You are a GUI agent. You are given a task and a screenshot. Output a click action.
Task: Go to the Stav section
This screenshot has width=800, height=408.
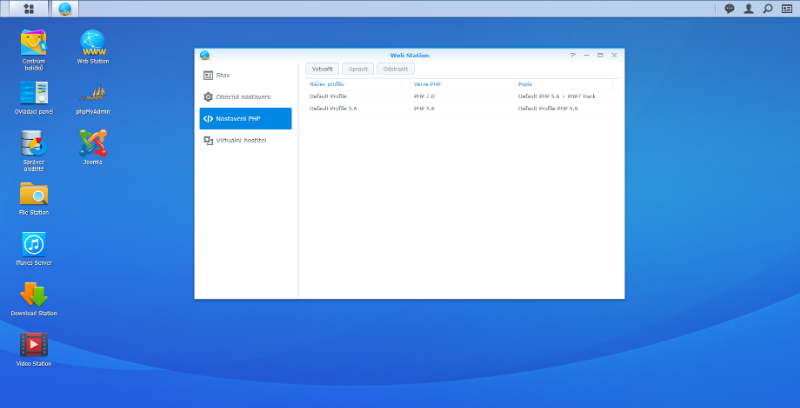pos(245,75)
